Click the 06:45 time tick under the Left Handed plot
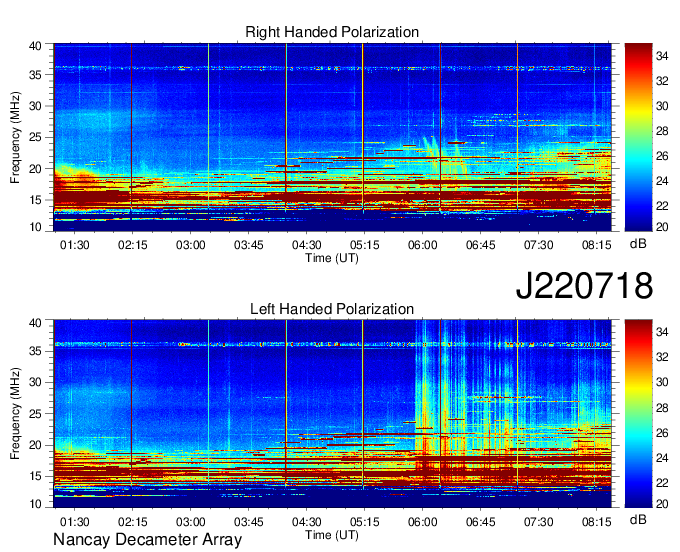The image size is (680, 552). [481, 522]
